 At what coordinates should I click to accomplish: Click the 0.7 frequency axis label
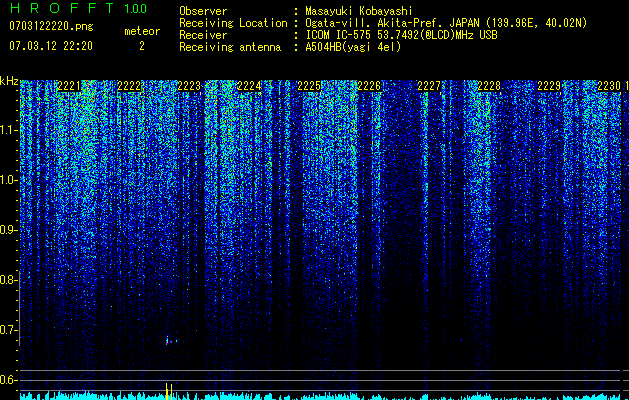point(7,330)
